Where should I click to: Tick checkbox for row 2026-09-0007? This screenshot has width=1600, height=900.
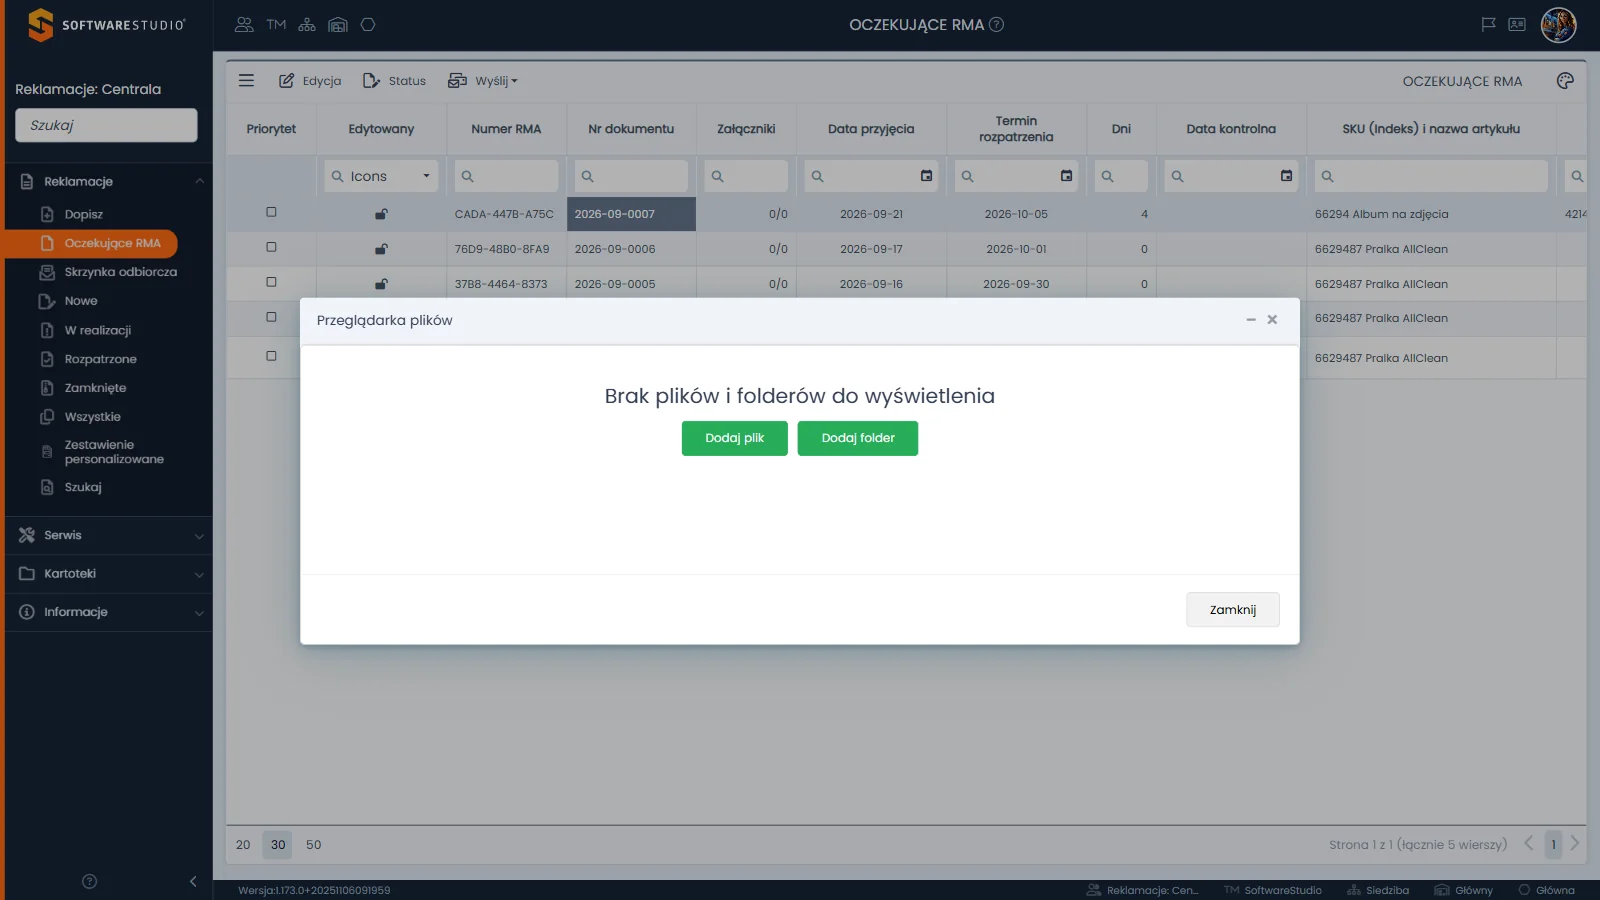(x=271, y=212)
